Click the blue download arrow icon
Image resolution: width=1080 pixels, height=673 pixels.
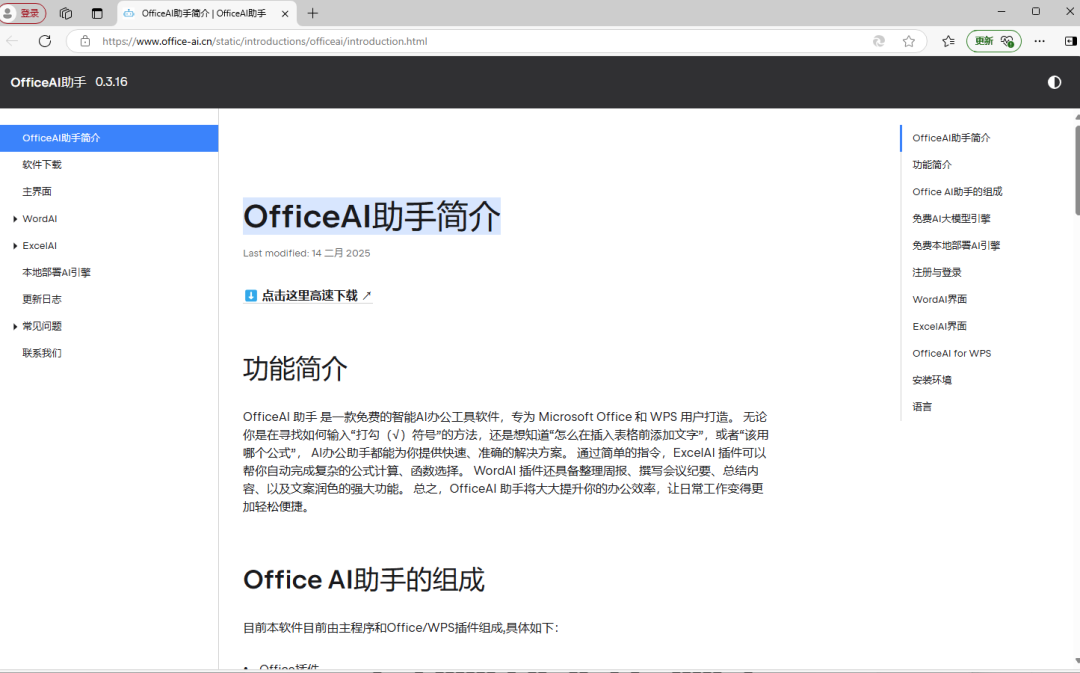[x=251, y=296]
